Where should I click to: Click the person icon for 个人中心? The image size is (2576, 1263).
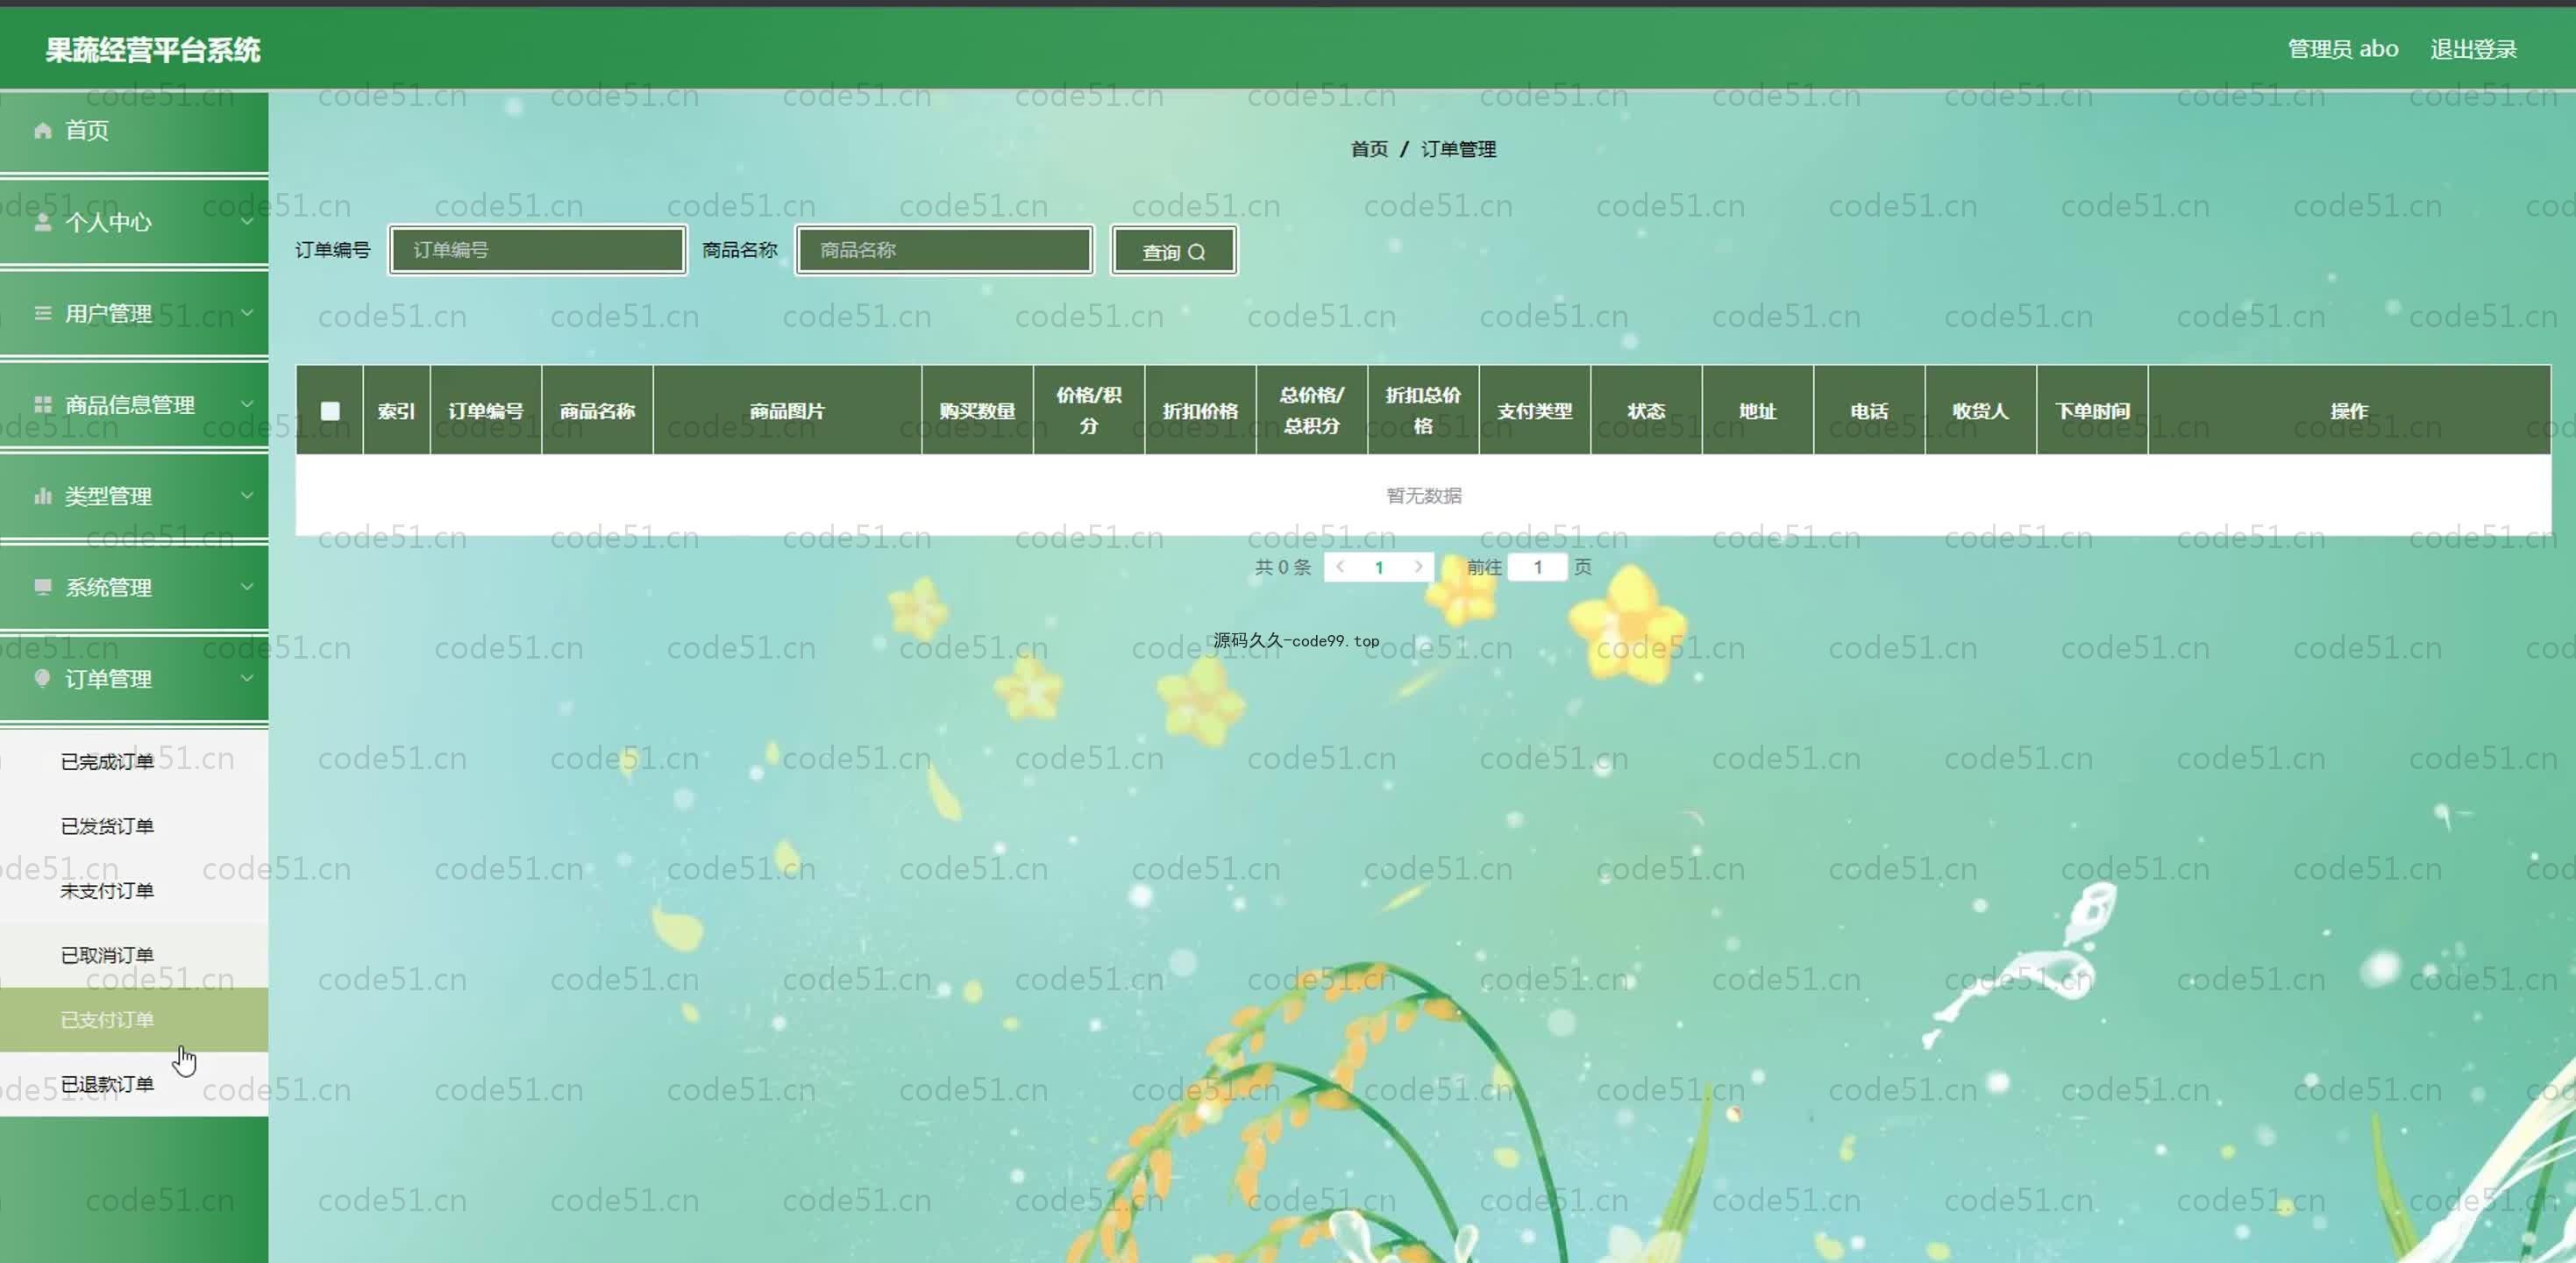click(x=42, y=222)
